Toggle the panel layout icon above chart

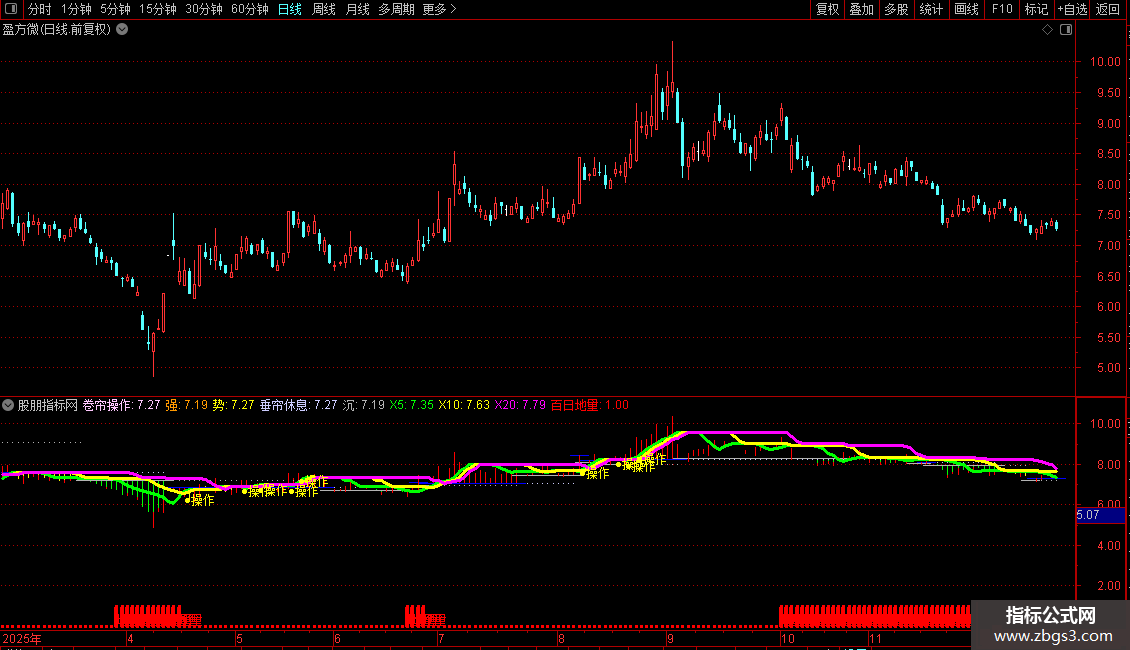[1066, 30]
